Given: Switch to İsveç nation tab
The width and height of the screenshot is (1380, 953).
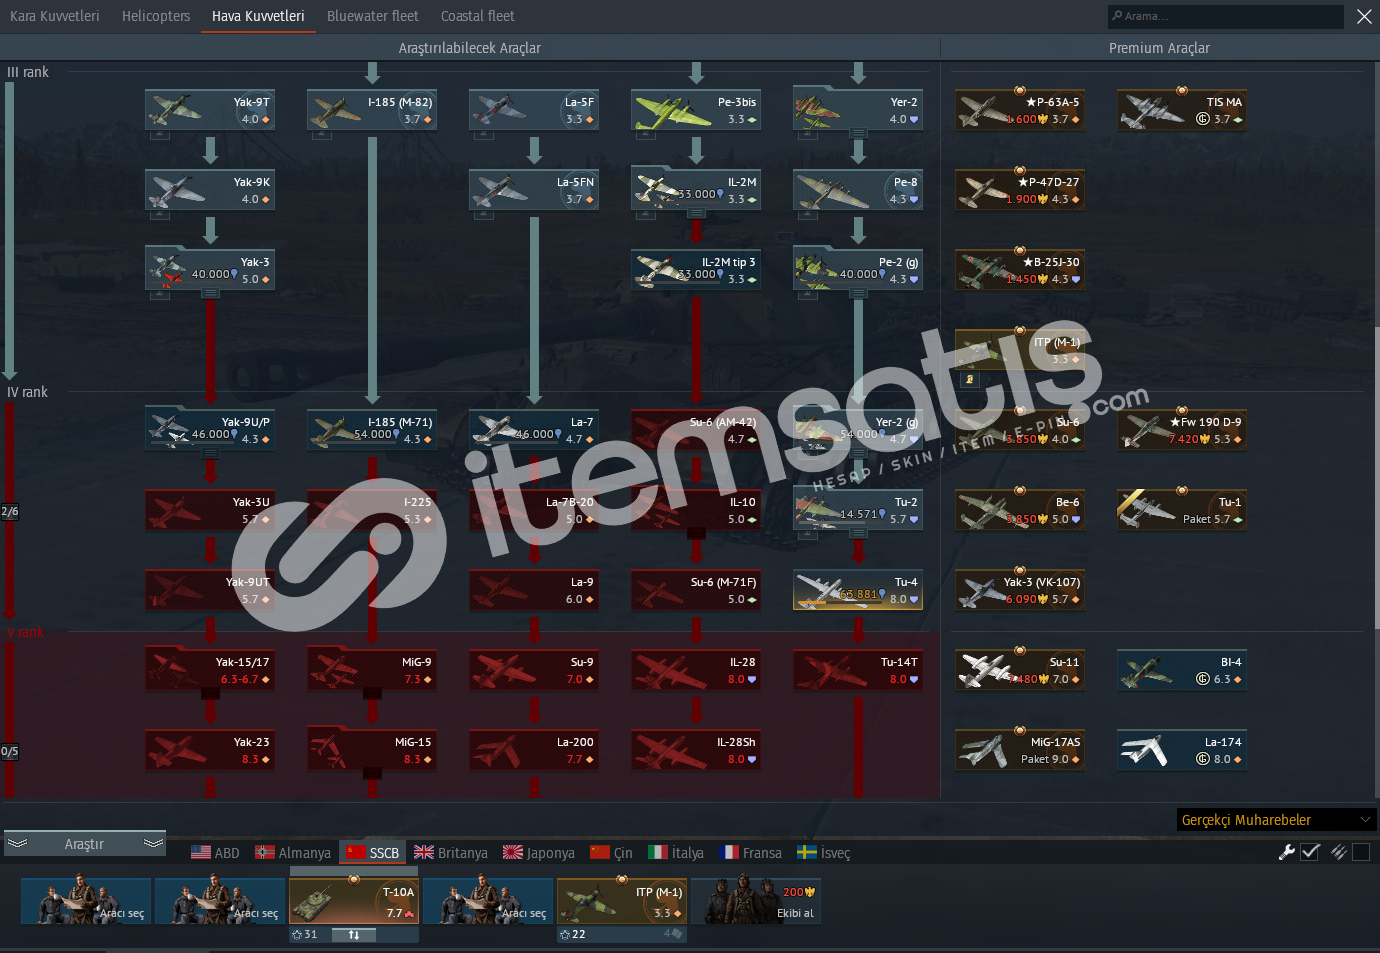Looking at the screenshot, I should pyautogui.click(x=824, y=853).
